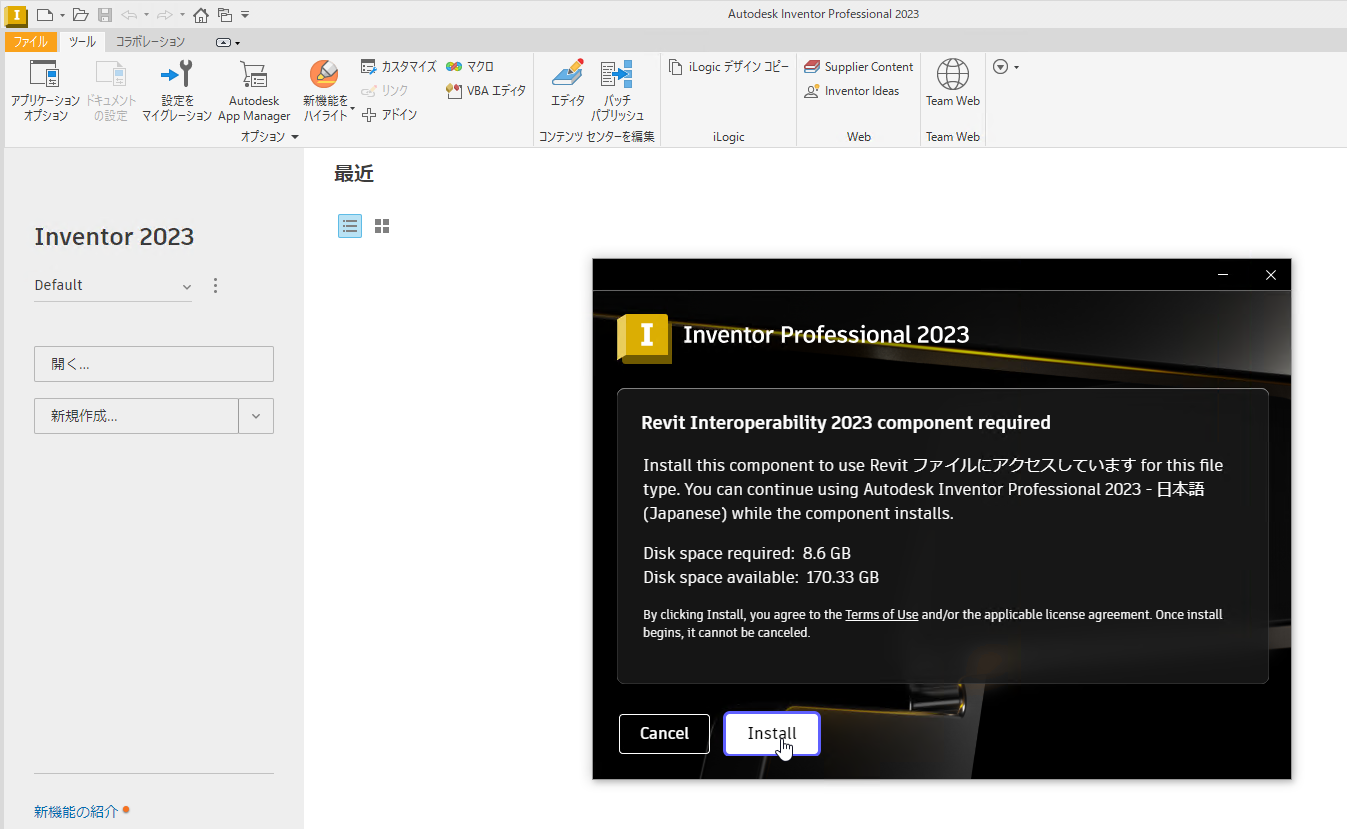Click the コンテンツ センターを編集 panel label
Image resolution: width=1347 pixels, height=829 pixels.
(x=597, y=137)
